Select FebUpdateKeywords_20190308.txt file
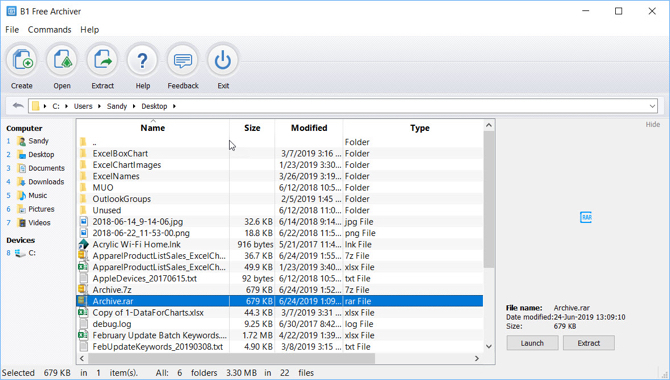The image size is (670, 380). (x=280, y=347)
